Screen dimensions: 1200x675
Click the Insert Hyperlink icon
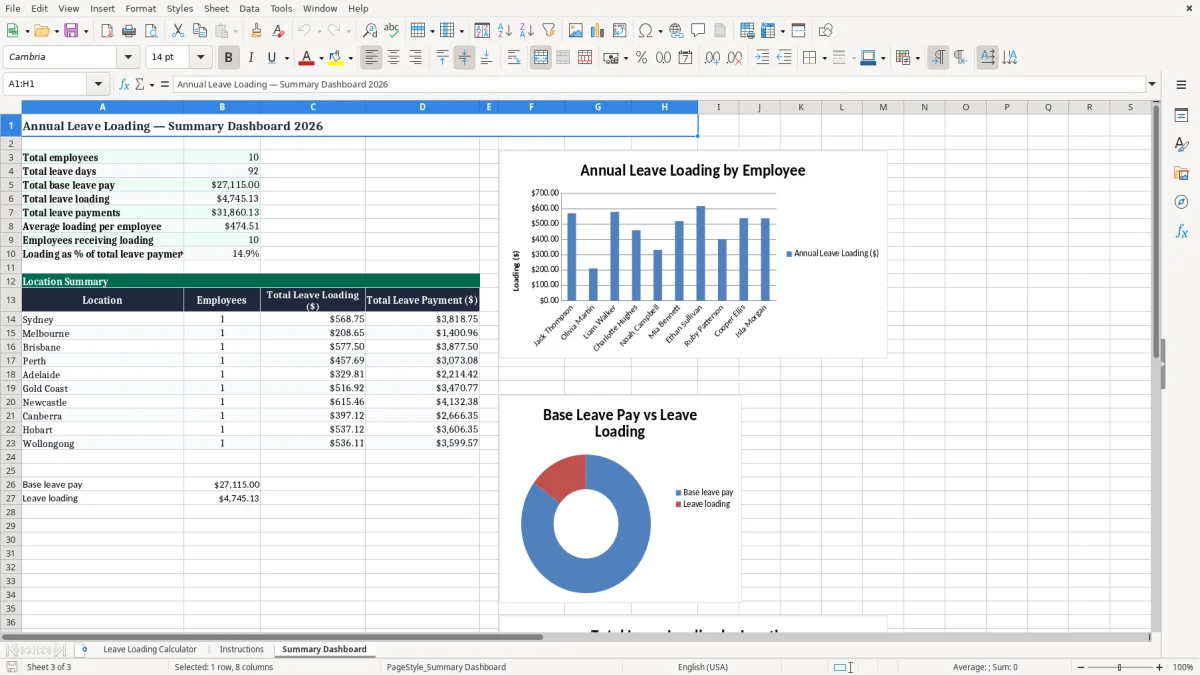click(676, 31)
